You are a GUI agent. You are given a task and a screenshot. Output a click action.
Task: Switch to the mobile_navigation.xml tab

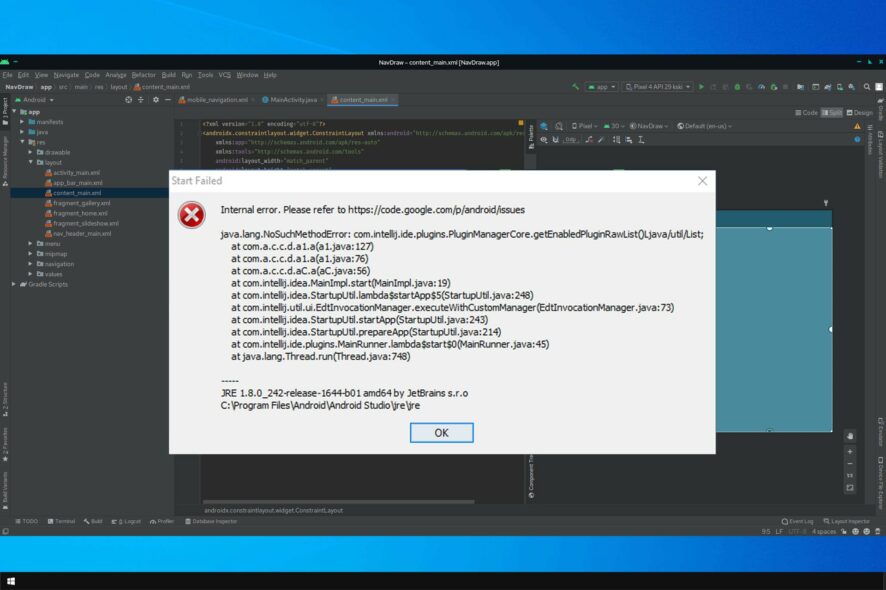214,100
